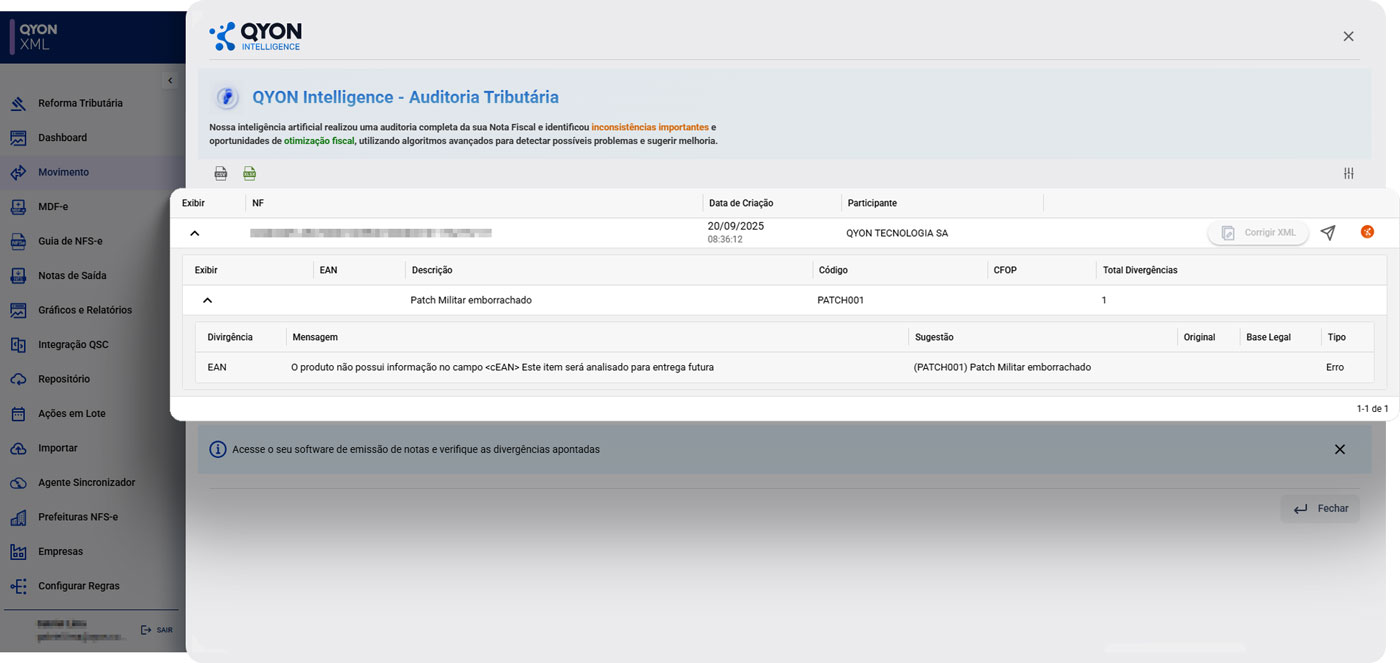Open Gráficos e Relatórios menu
This screenshot has height=663, width=1400.
(84, 310)
